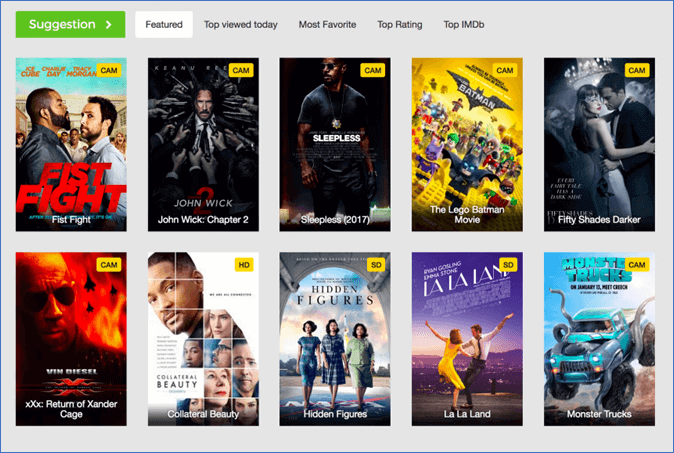Open the La La Land poster

467,339
